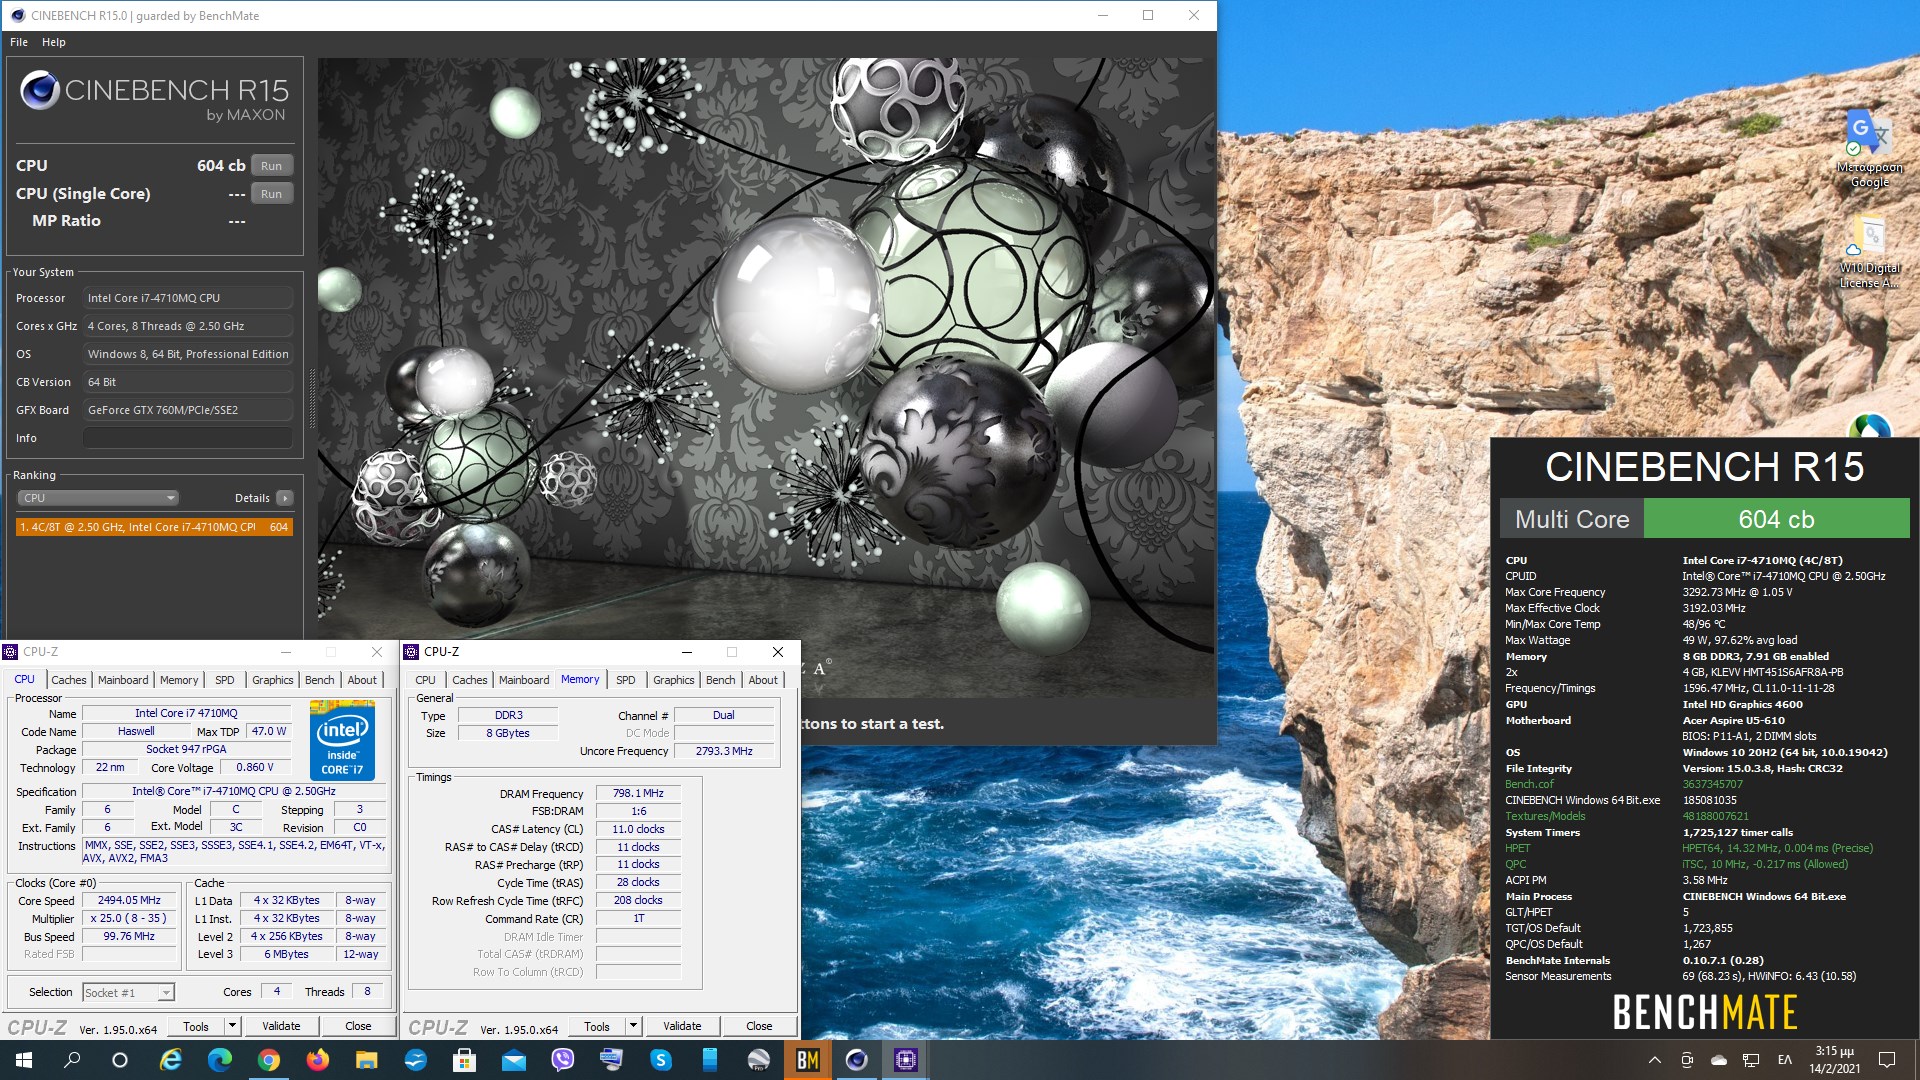This screenshot has width=1920, height=1080.
Task: Open the OpenOffice seagull icon on taskbar
Action: (x=416, y=1060)
